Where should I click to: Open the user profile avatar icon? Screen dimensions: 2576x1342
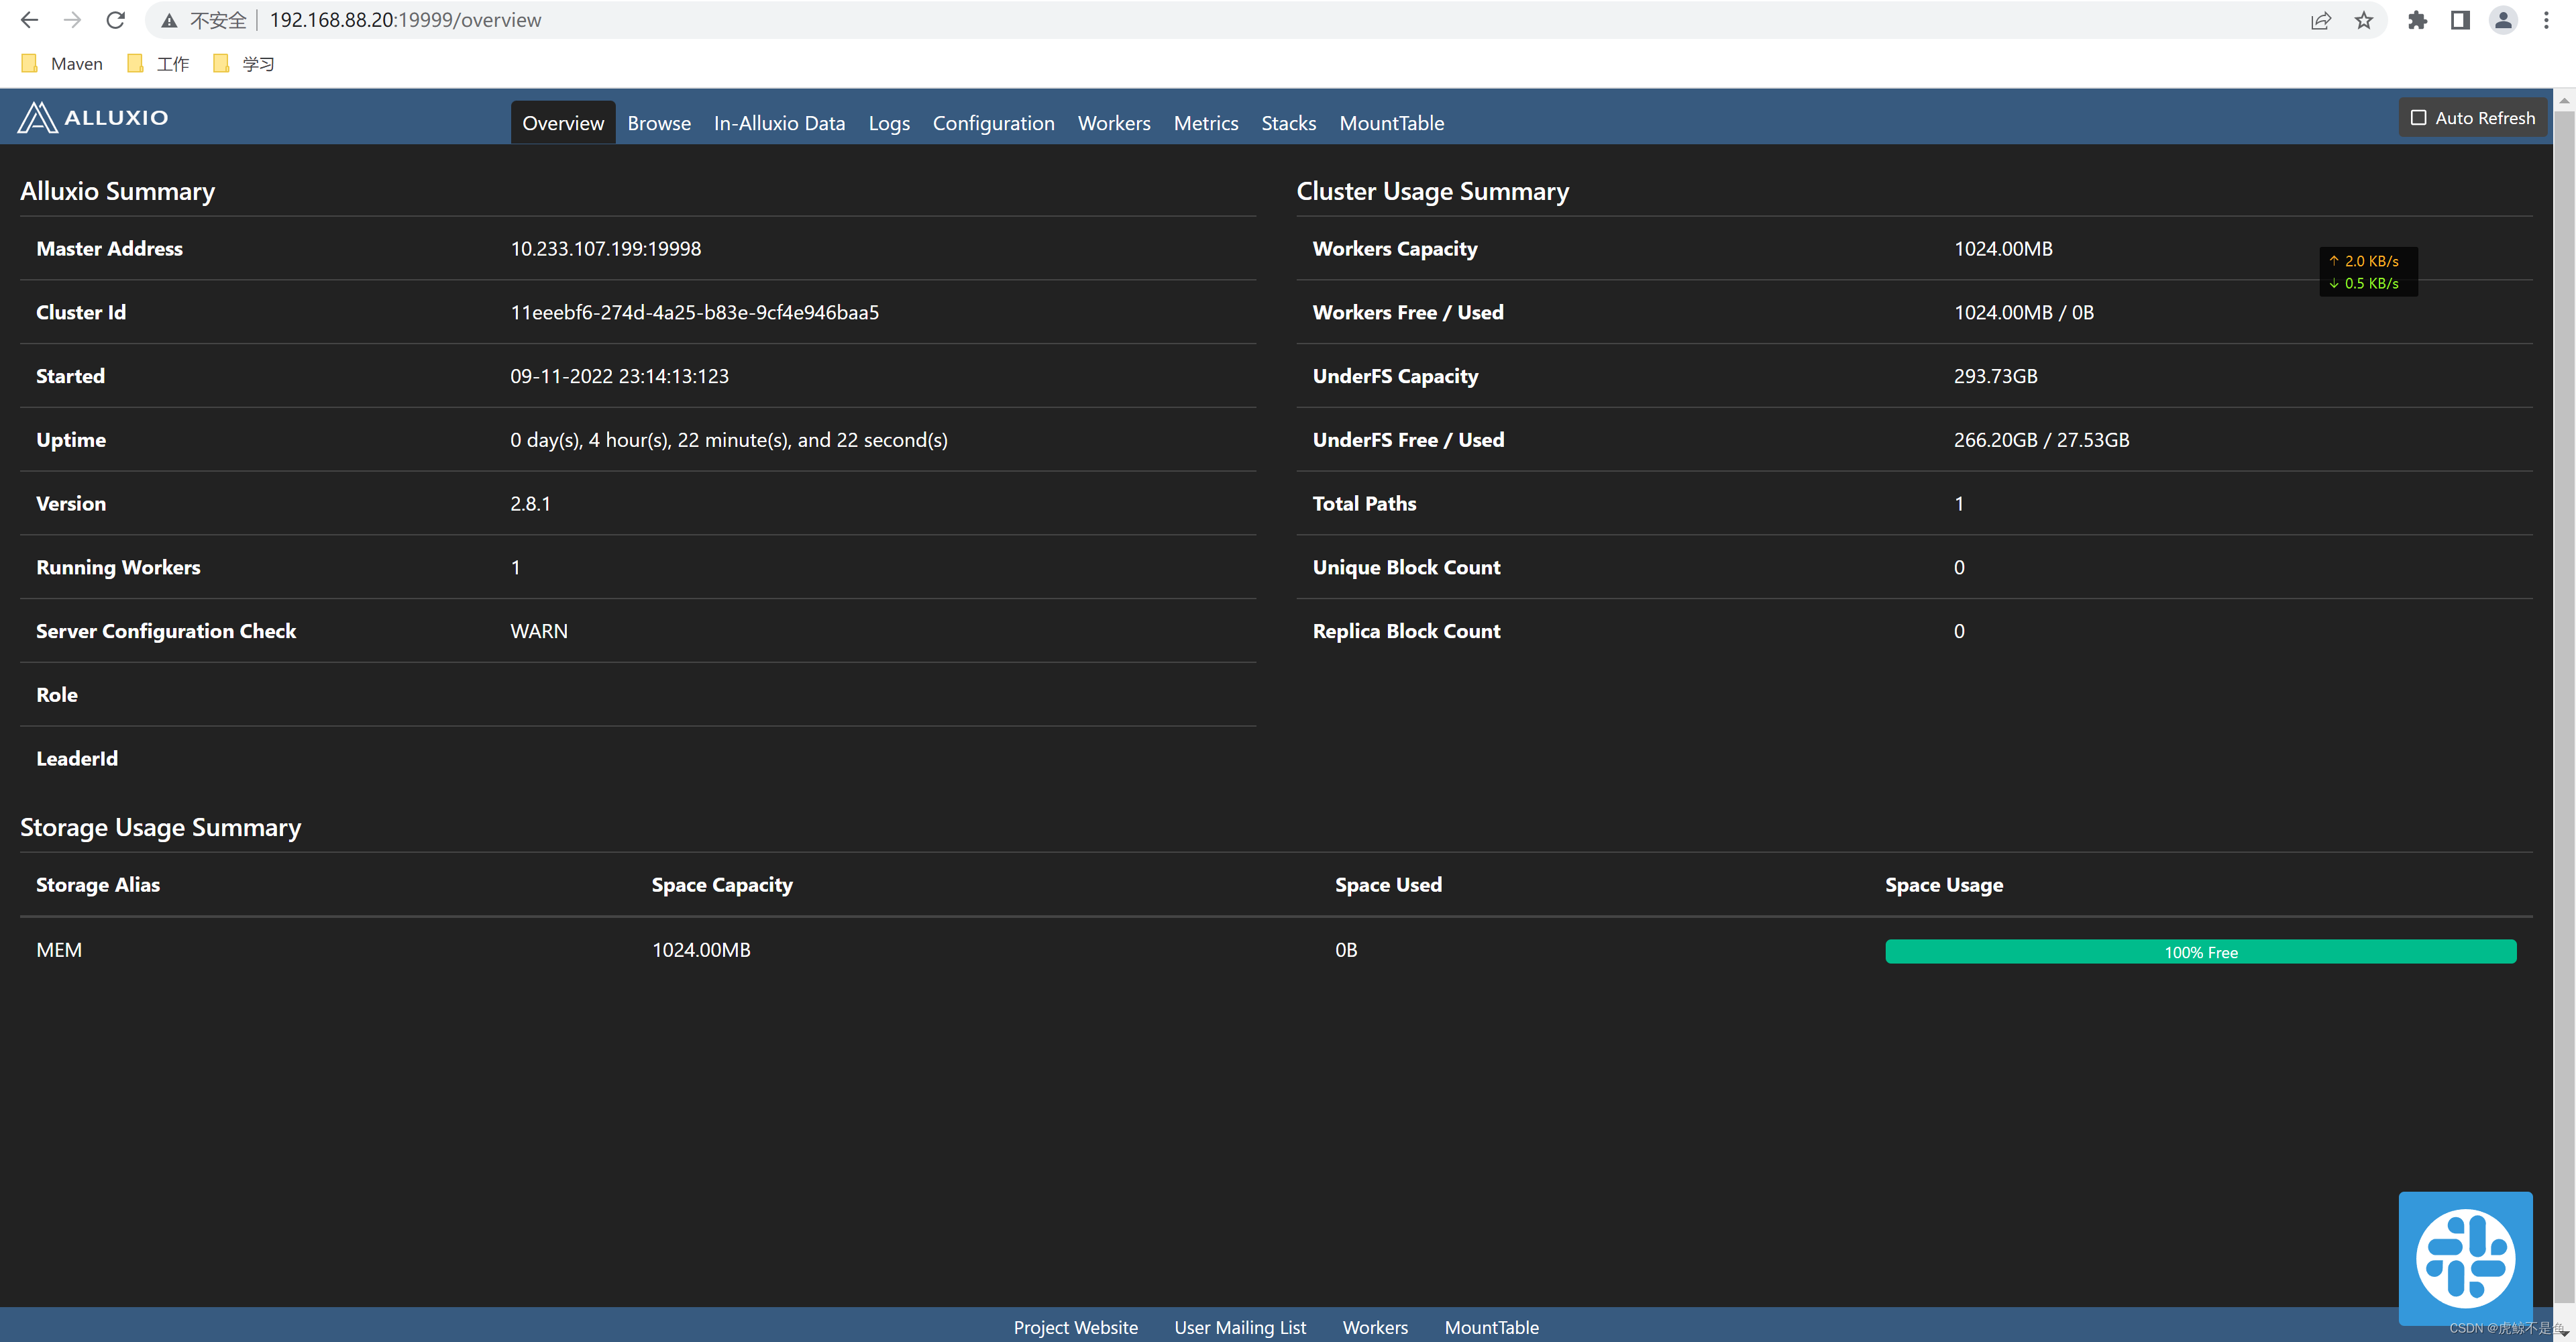tap(2503, 20)
